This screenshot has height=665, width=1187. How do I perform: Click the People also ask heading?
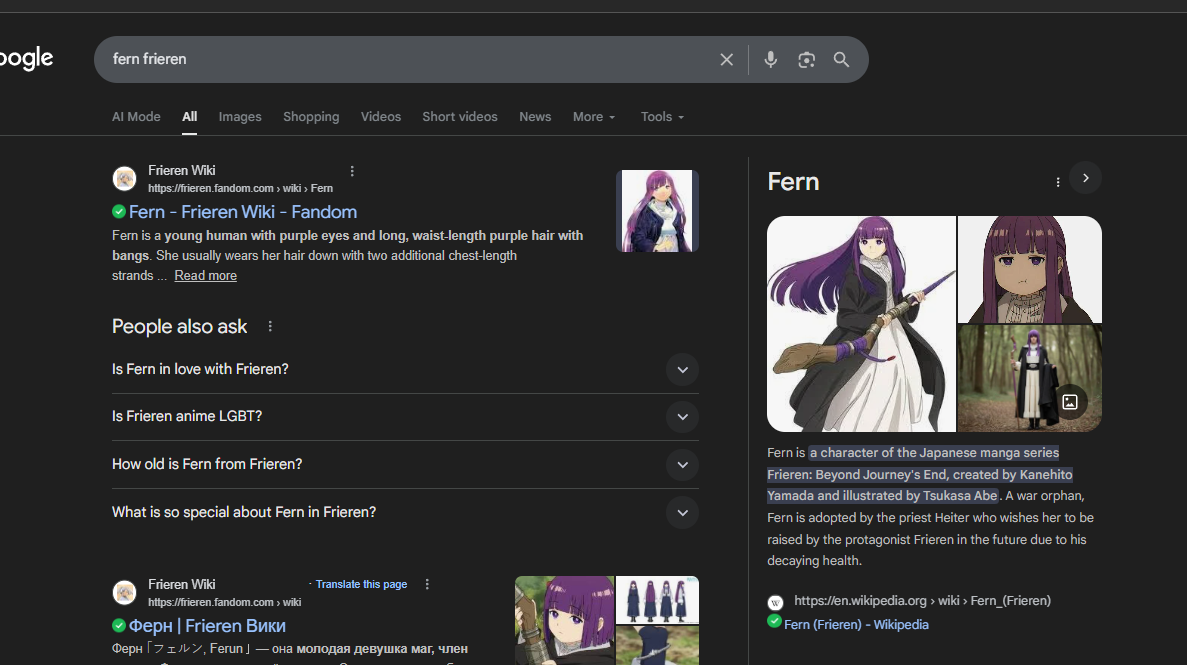pyautogui.click(x=179, y=326)
